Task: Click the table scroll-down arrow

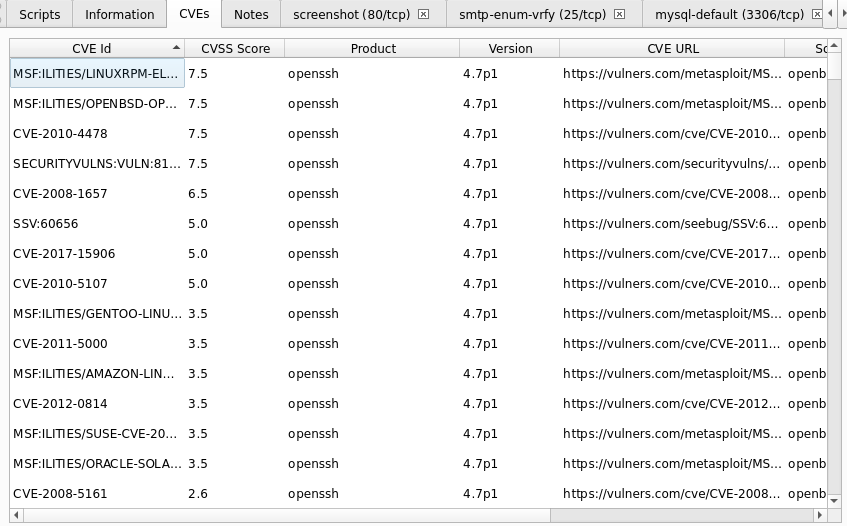Action: [x=833, y=501]
